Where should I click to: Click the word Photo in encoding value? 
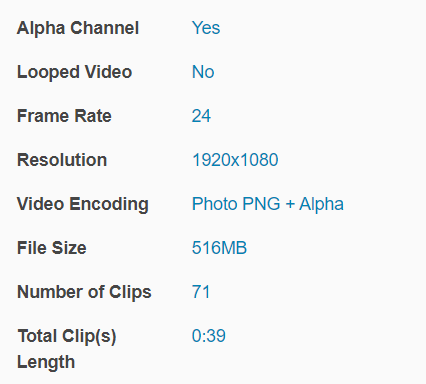[215, 204]
